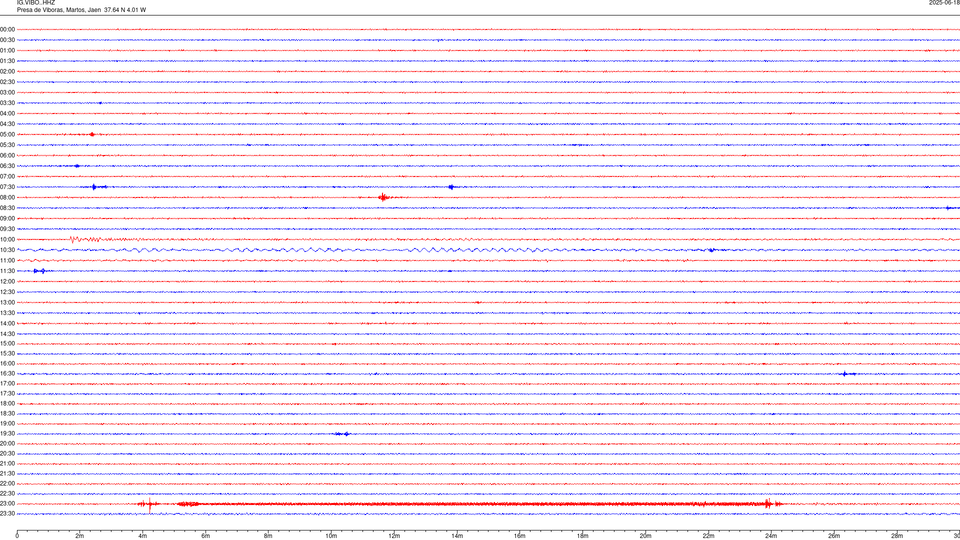This screenshot has height=540, width=960.
Task: Click the blue event on the 19:30 trace
Action: click(x=343, y=433)
